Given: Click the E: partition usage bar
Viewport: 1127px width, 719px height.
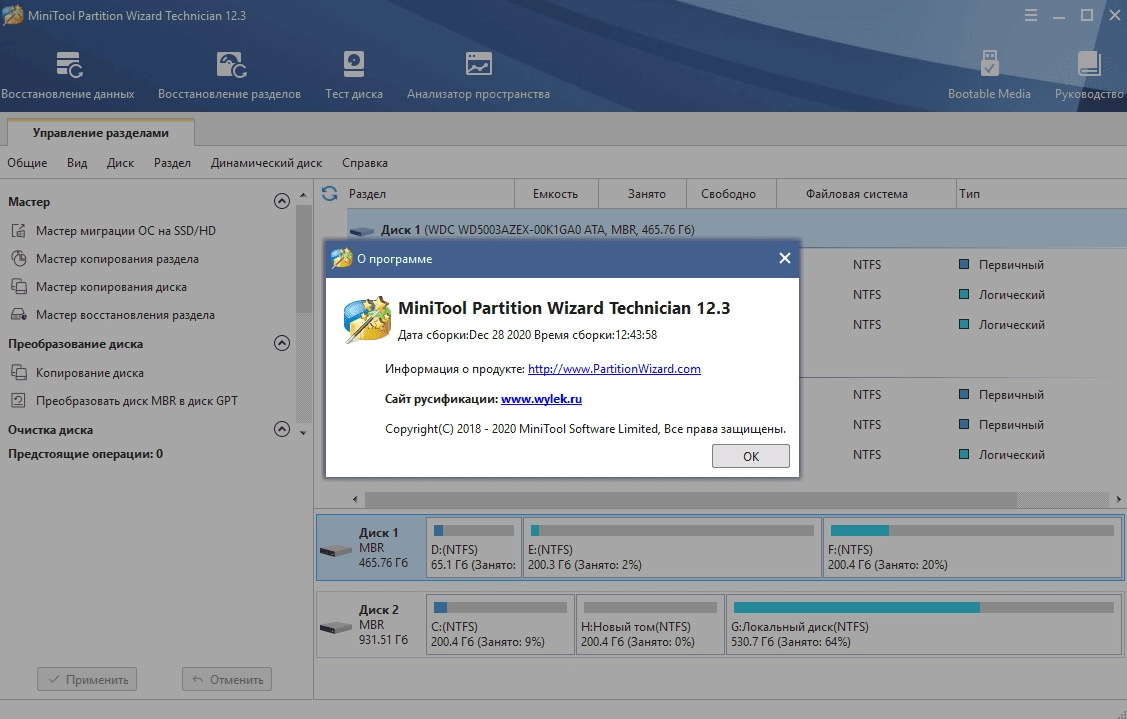Looking at the screenshot, I should [x=672, y=531].
